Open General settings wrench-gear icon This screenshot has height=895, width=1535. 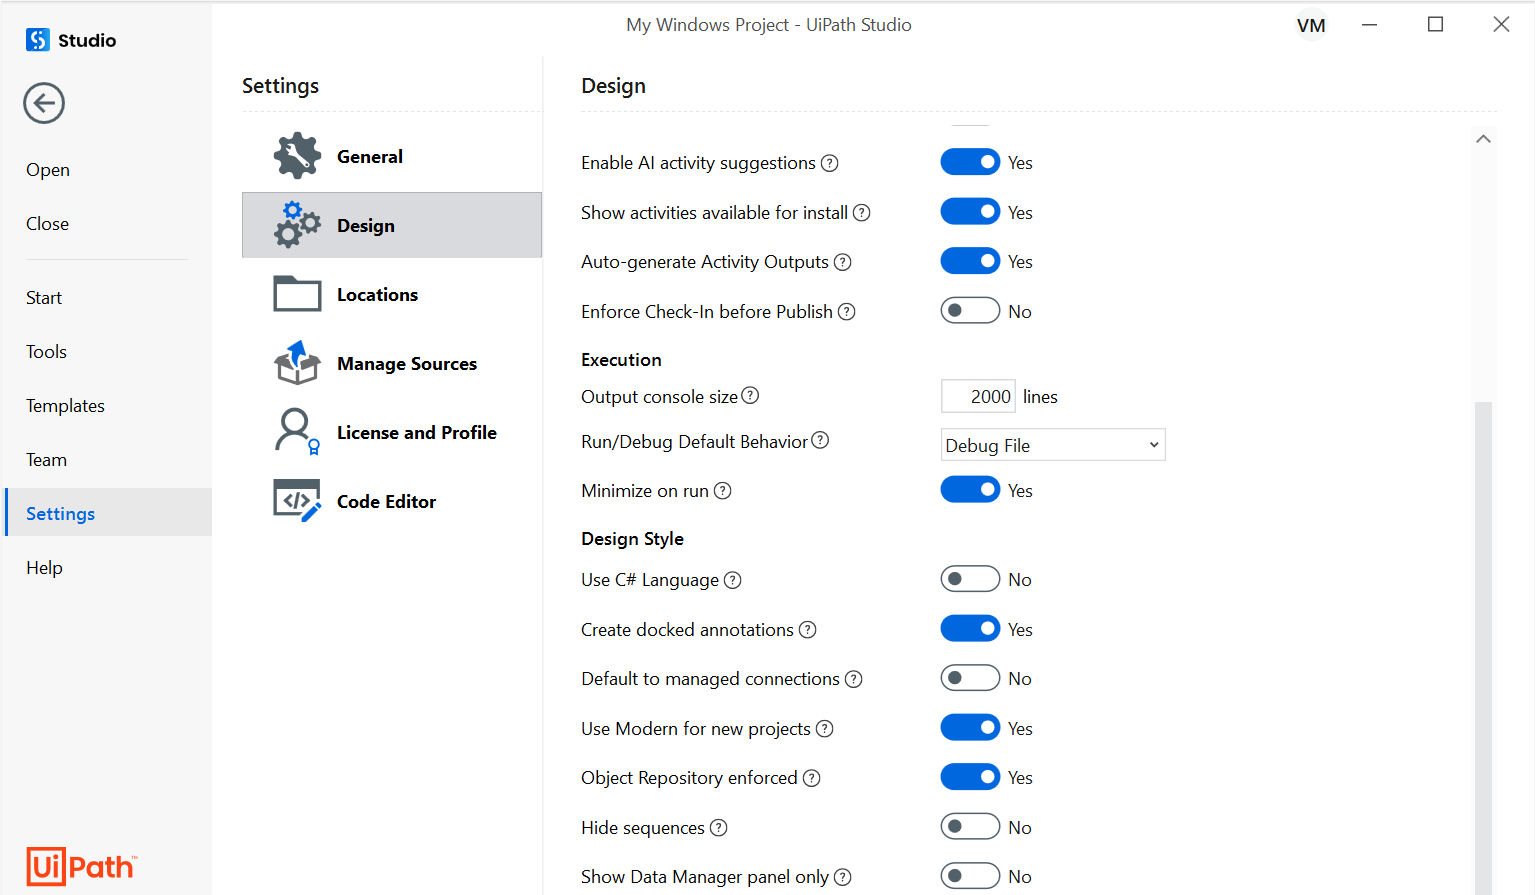tap(297, 156)
